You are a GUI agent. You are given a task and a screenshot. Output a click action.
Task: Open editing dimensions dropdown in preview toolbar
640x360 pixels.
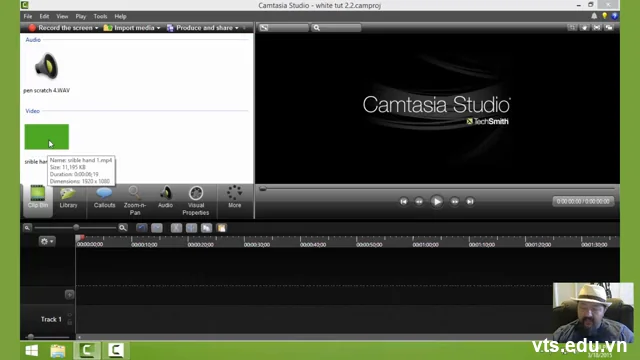pyautogui.click(x=284, y=28)
